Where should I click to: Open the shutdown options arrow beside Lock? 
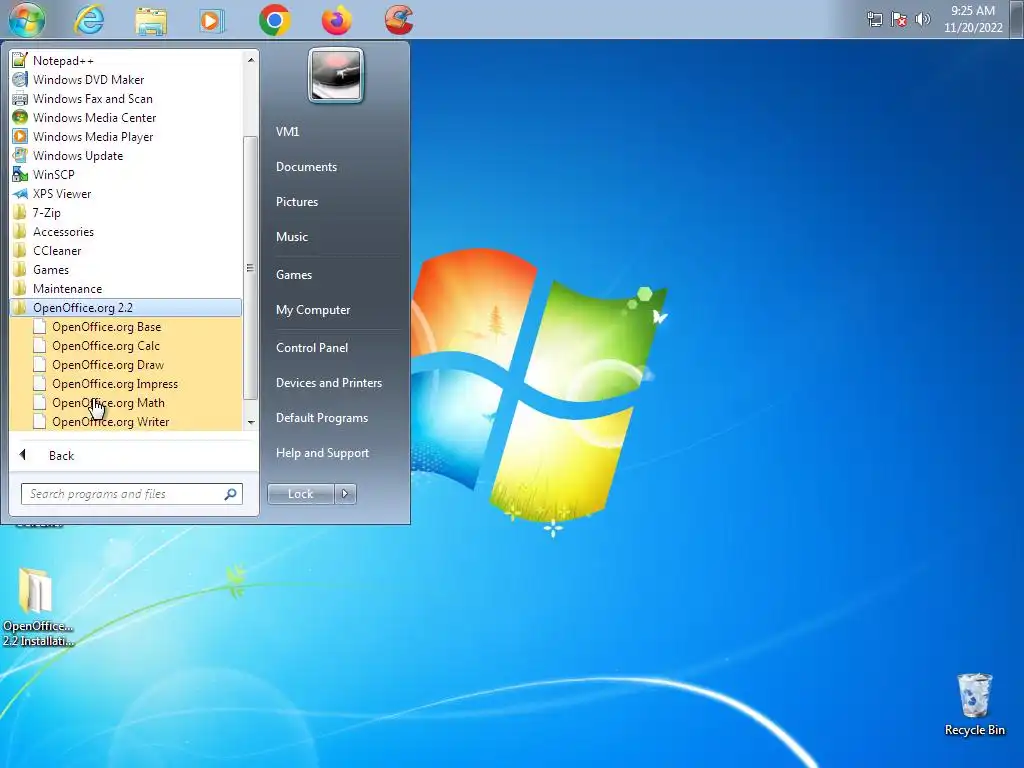pyautogui.click(x=345, y=494)
